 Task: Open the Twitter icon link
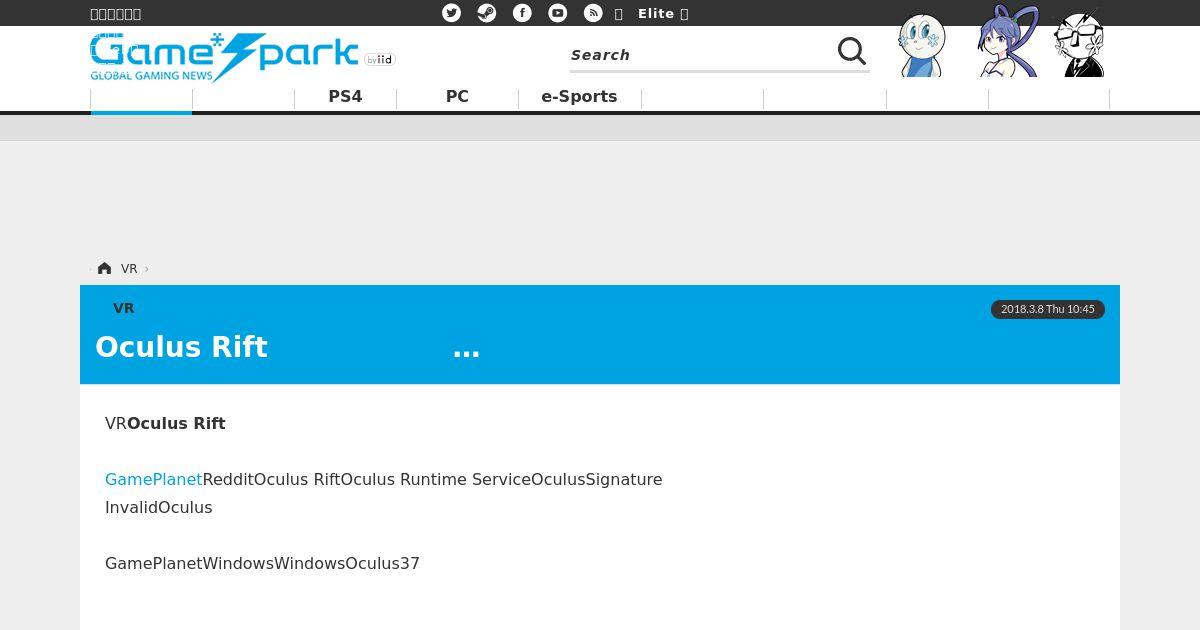coord(452,13)
